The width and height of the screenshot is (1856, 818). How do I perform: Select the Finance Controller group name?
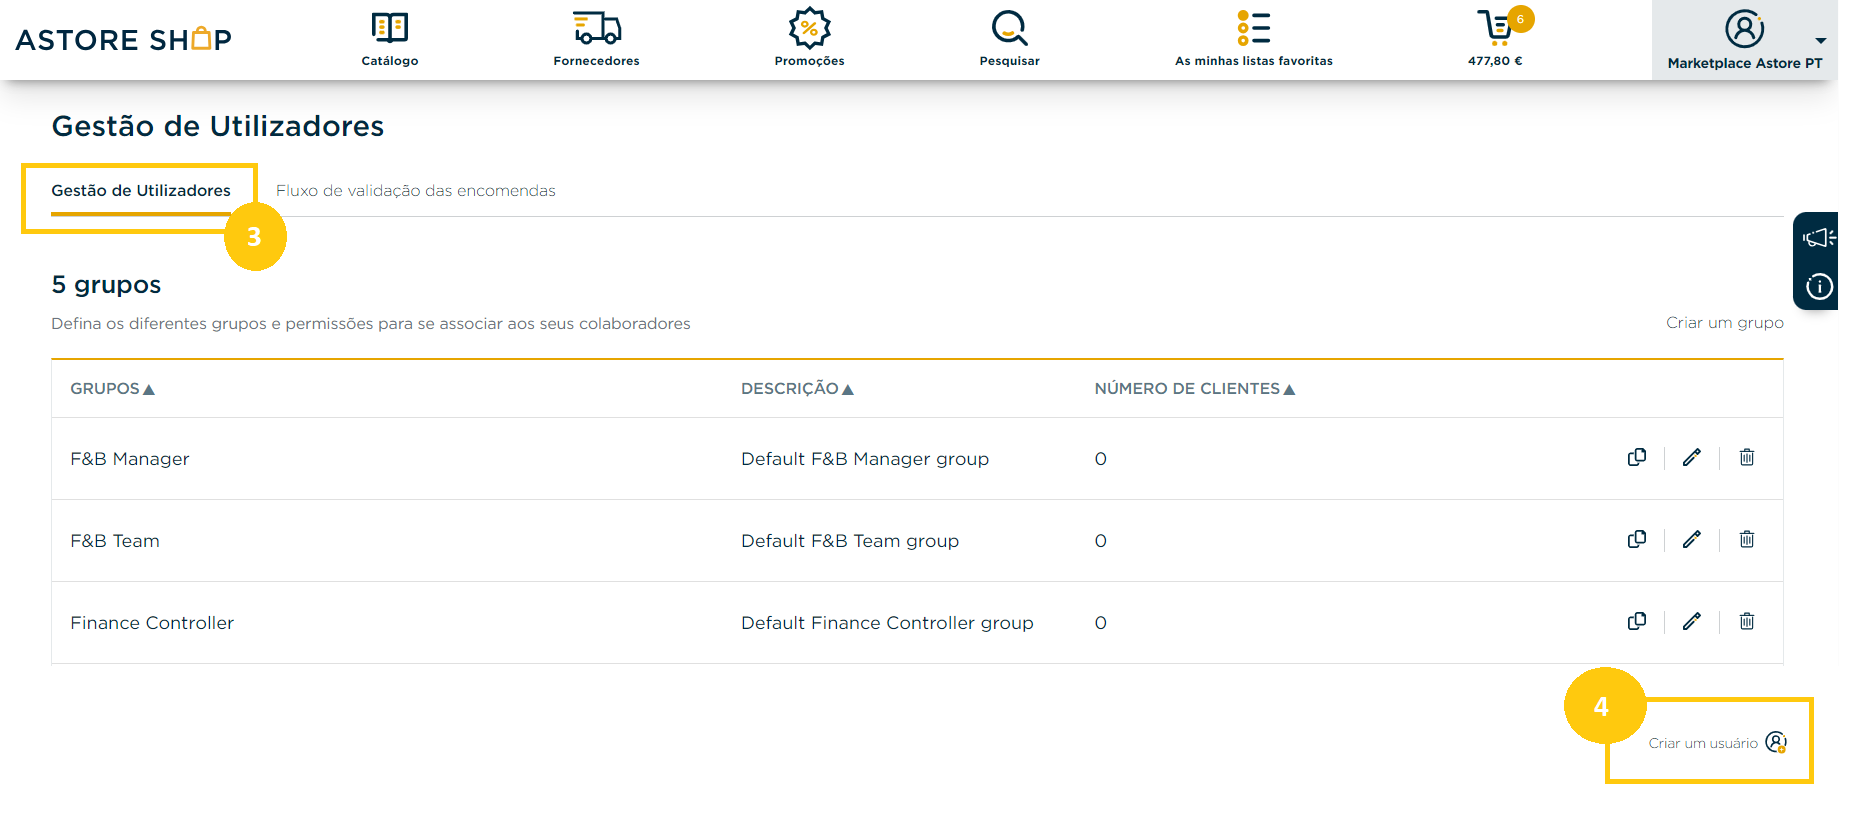(x=152, y=623)
